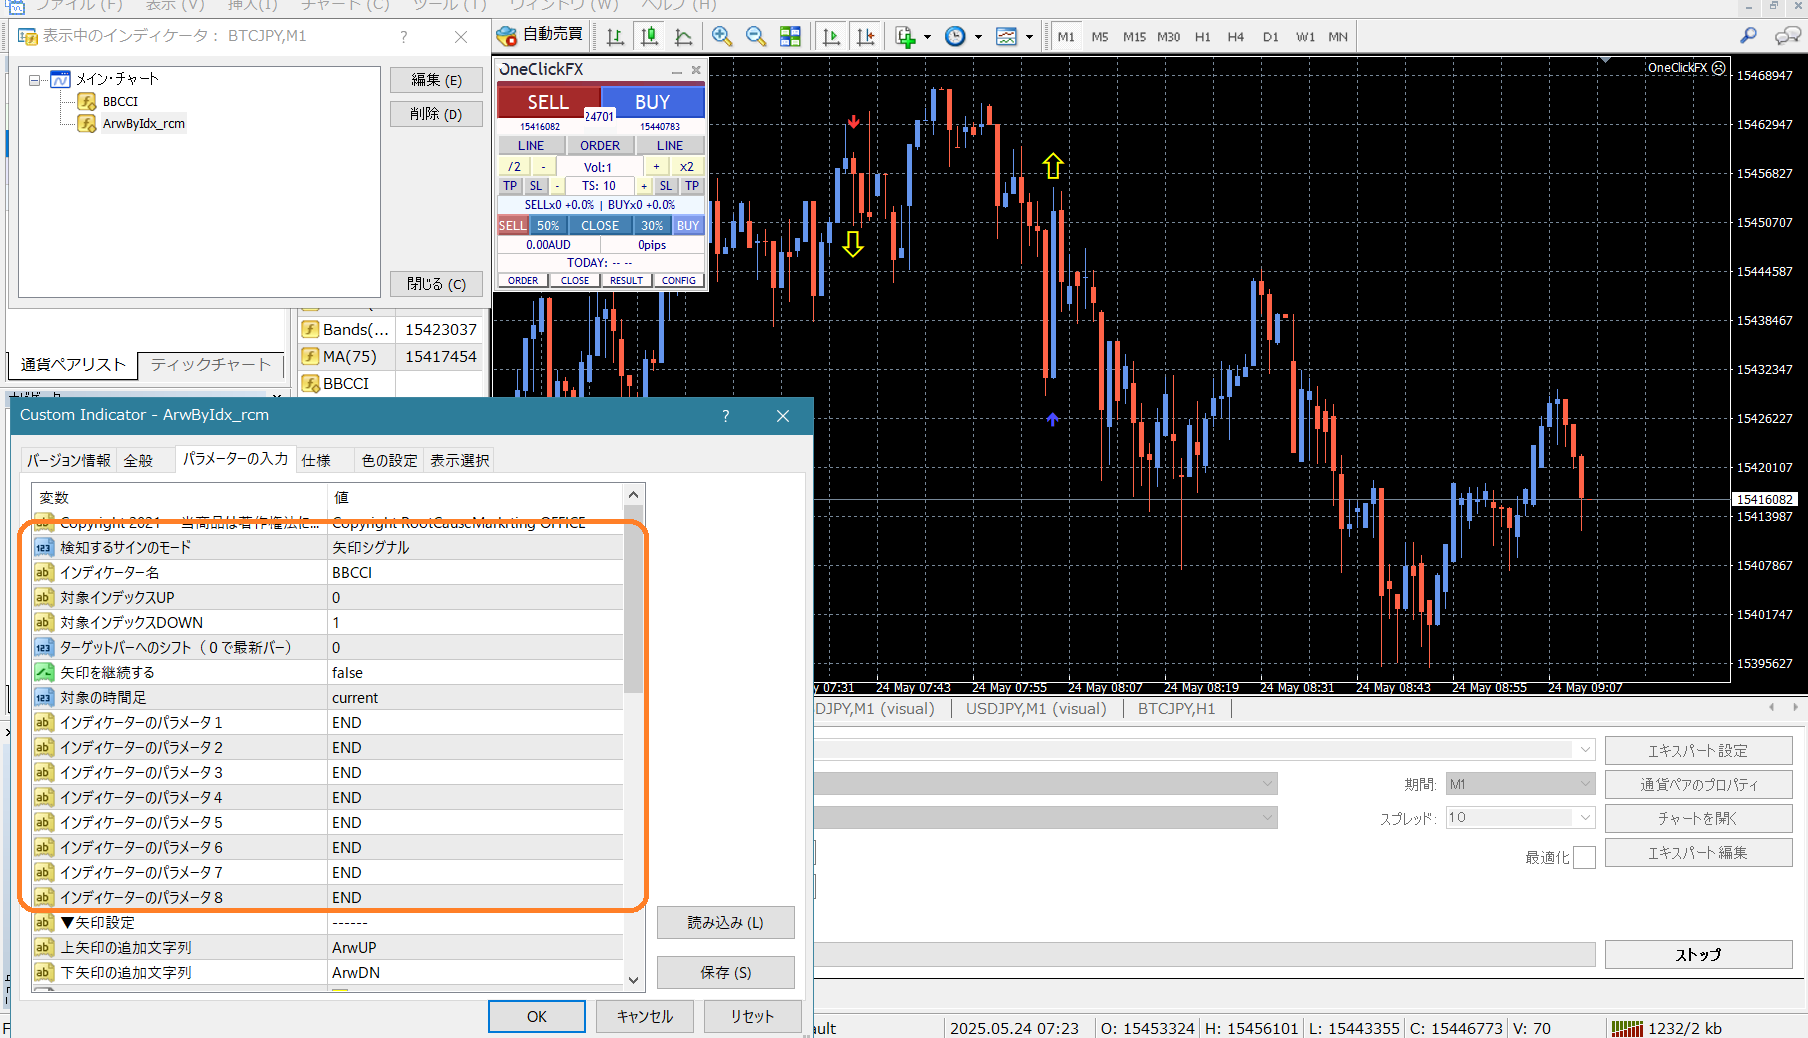Click 保存 (S) save button
The height and width of the screenshot is (1038, 1808).
pyautogui.click(x=725, y=973)
